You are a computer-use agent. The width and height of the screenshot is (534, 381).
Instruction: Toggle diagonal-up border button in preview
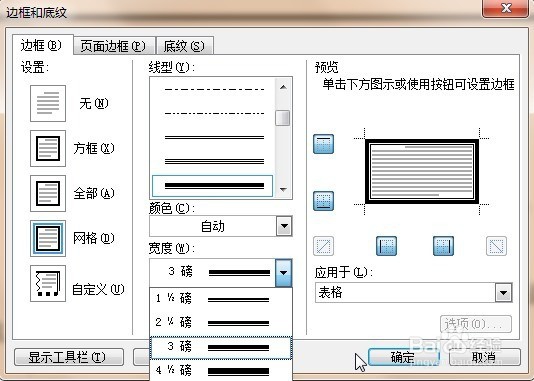(x=323, y=246)
